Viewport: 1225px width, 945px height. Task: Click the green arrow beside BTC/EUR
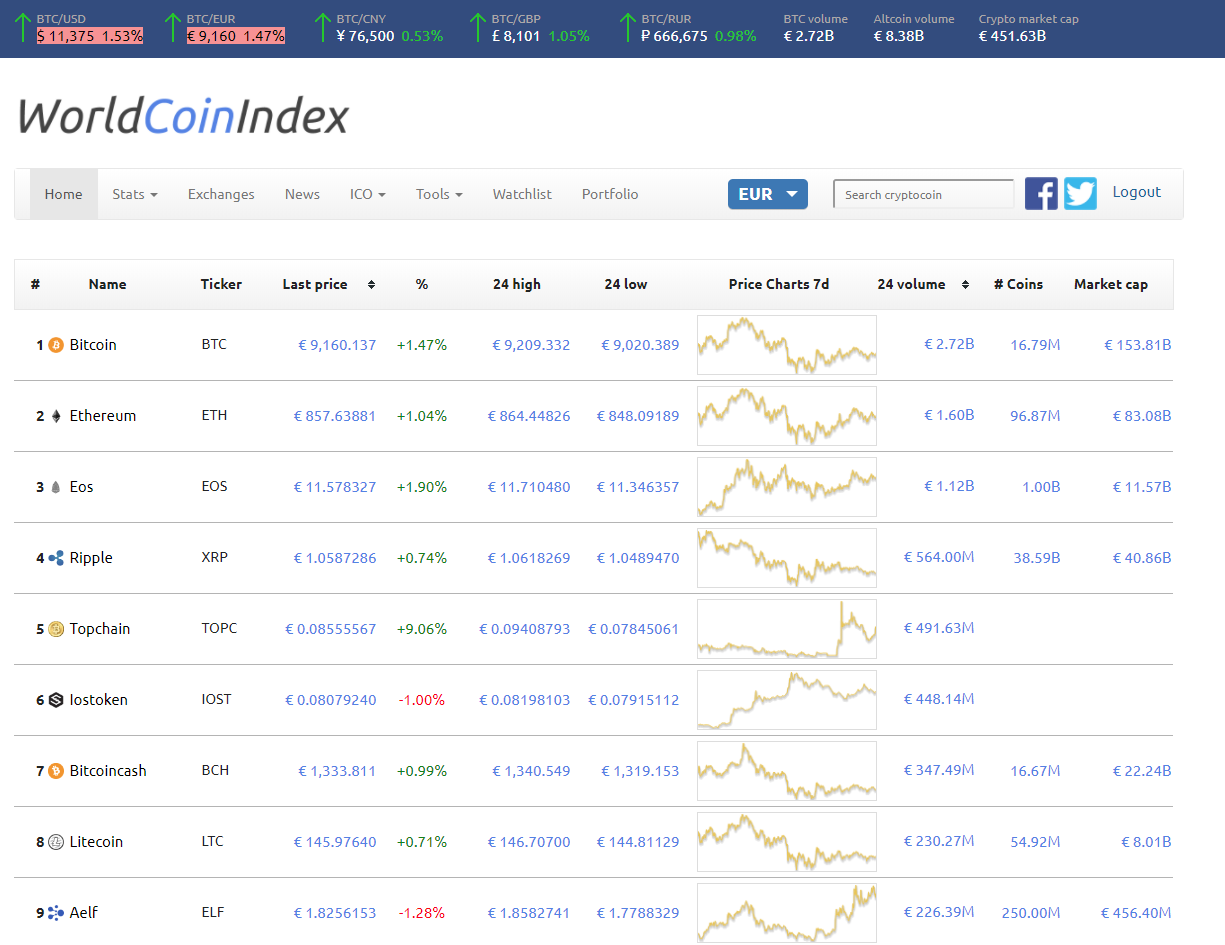pos(172,27)
